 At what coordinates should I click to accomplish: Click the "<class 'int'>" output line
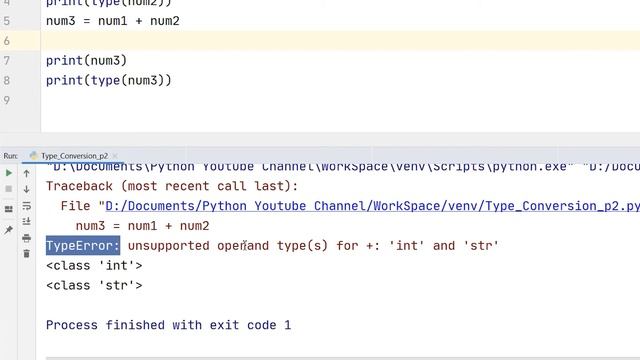tap(94, 265)
